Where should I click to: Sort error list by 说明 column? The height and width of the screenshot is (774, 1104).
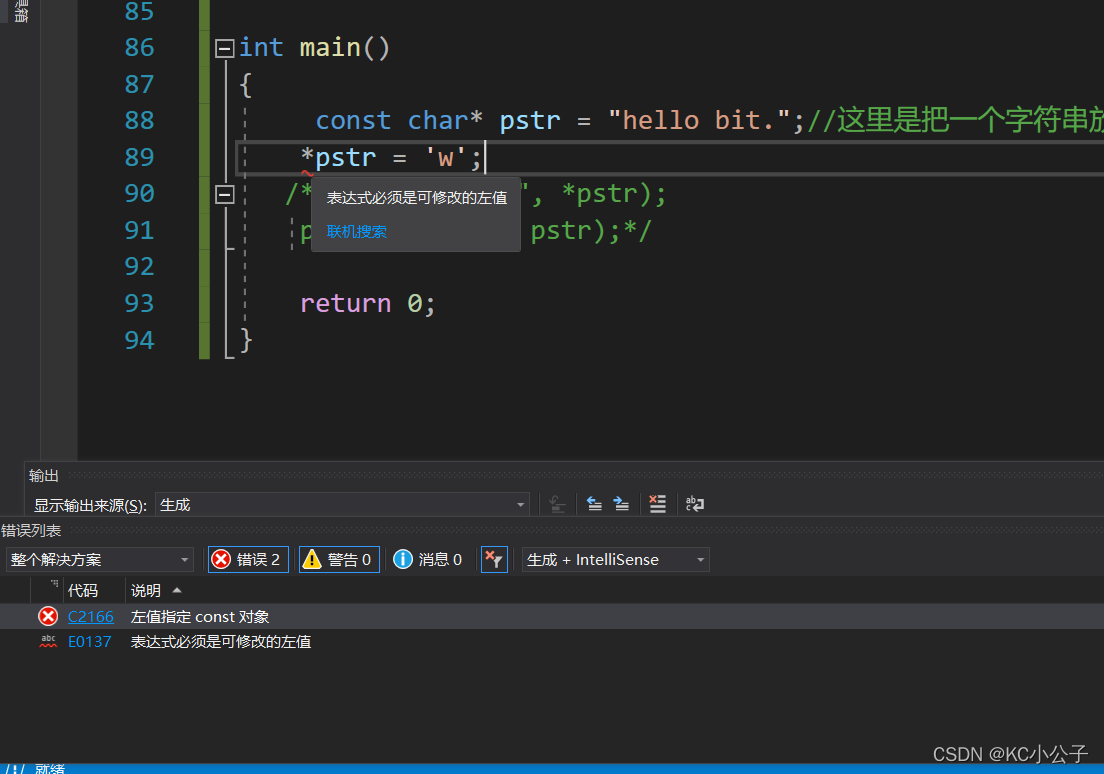[146, 590]
